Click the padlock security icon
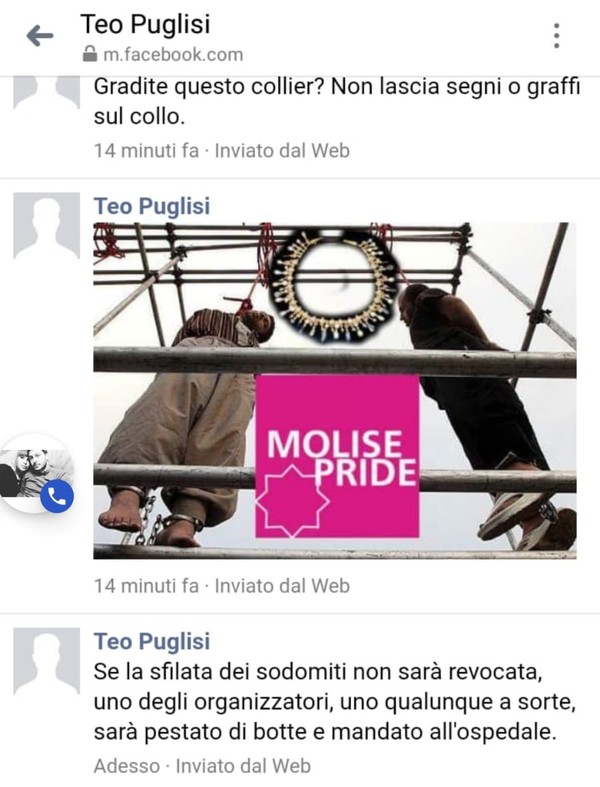Viewport: 600px width, 787px height. 89,54
